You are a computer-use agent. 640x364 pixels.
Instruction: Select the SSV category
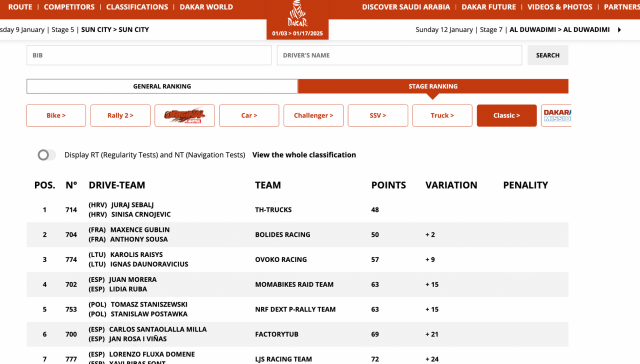point(378,115)
